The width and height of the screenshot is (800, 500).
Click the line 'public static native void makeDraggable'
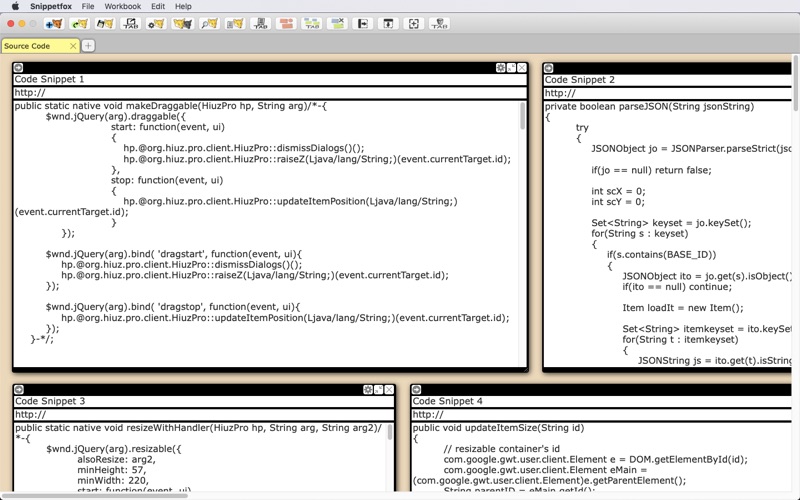[x=170, y=106]
